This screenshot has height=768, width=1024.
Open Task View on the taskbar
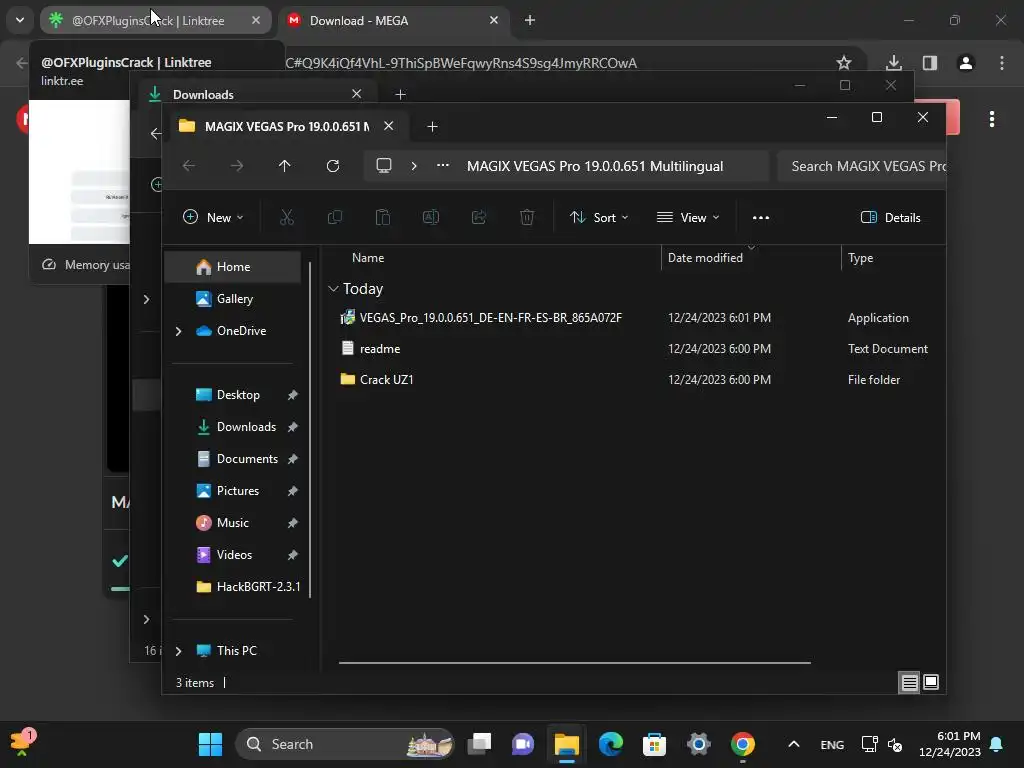click(479, 744)
